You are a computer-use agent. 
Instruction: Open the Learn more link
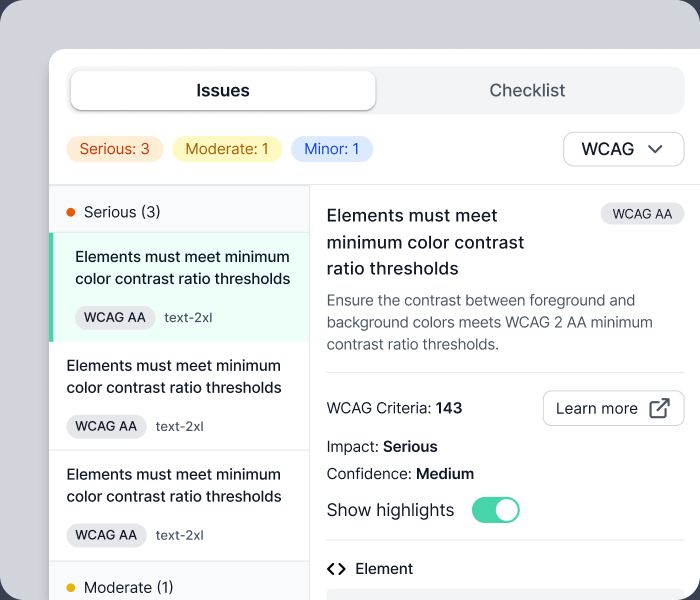(x=613, y=408)
